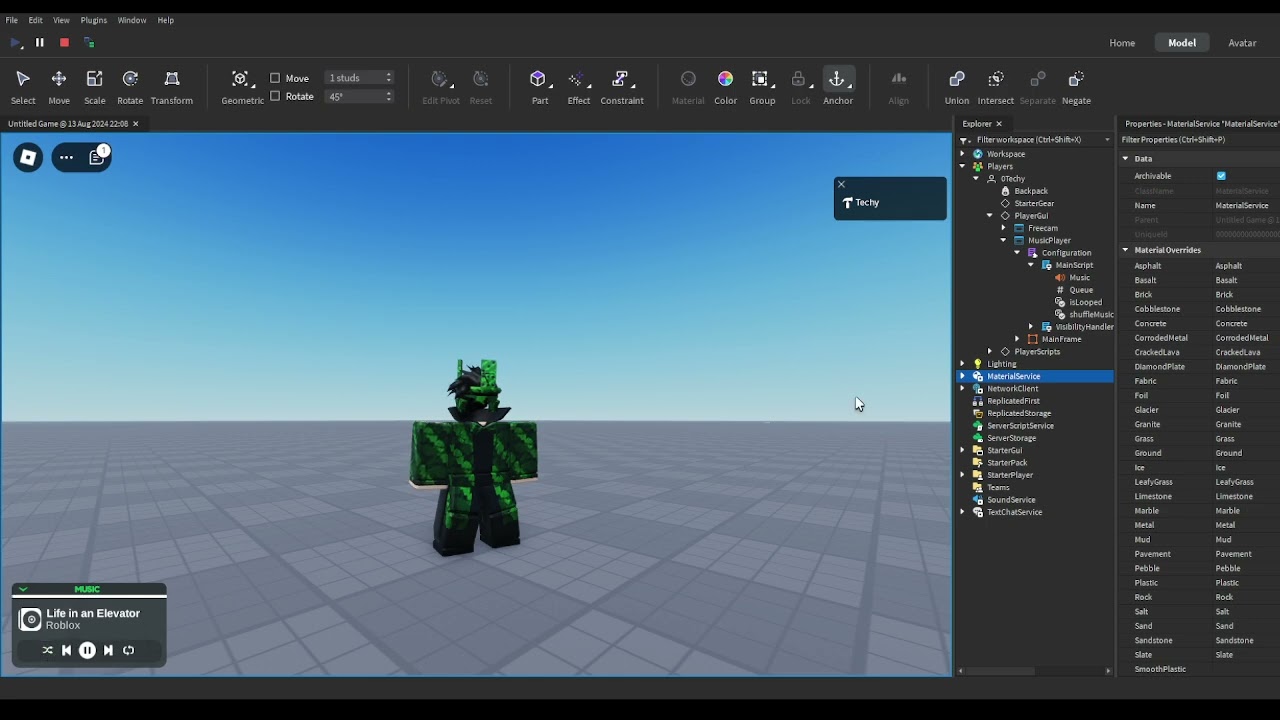Uncheck the Archivable property checkbox
Screen dimensions: 1280x720
click(1221, 176)
